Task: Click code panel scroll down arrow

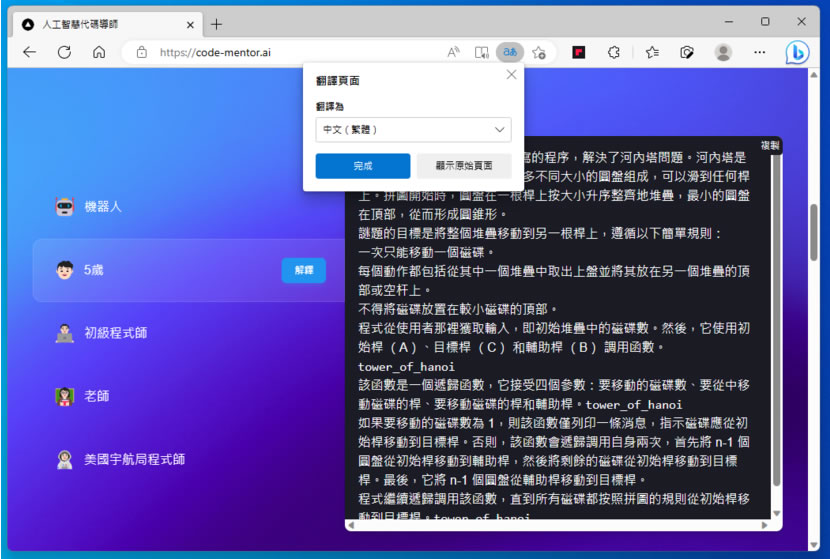Action: pos(777,513)
